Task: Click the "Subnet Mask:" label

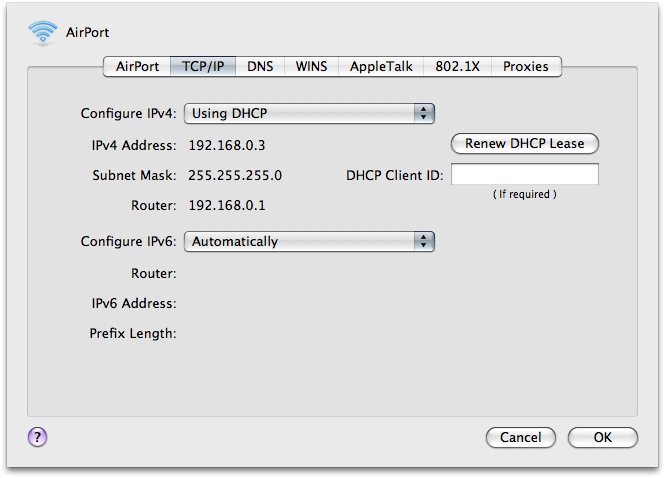Action: (134, 176)
